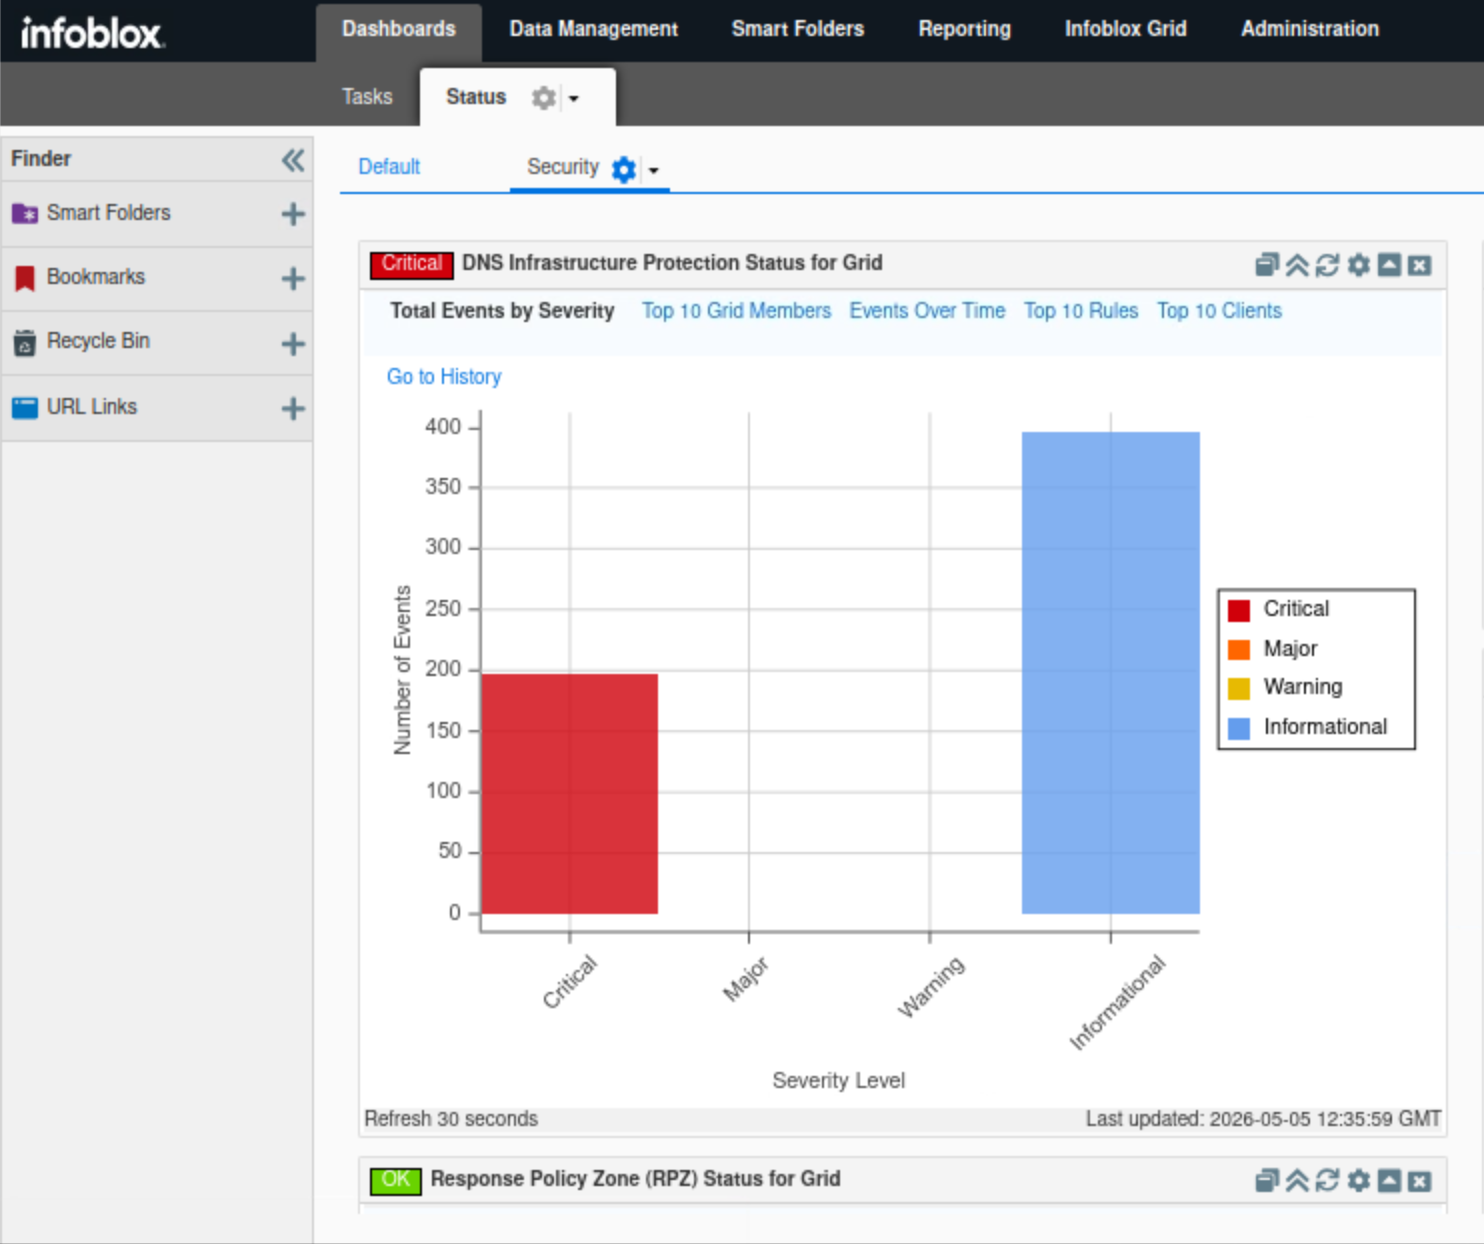Click the plus icon next to Bookmarks
The width and height of the screenshot is (1484, 1244).
click(293, 278)
